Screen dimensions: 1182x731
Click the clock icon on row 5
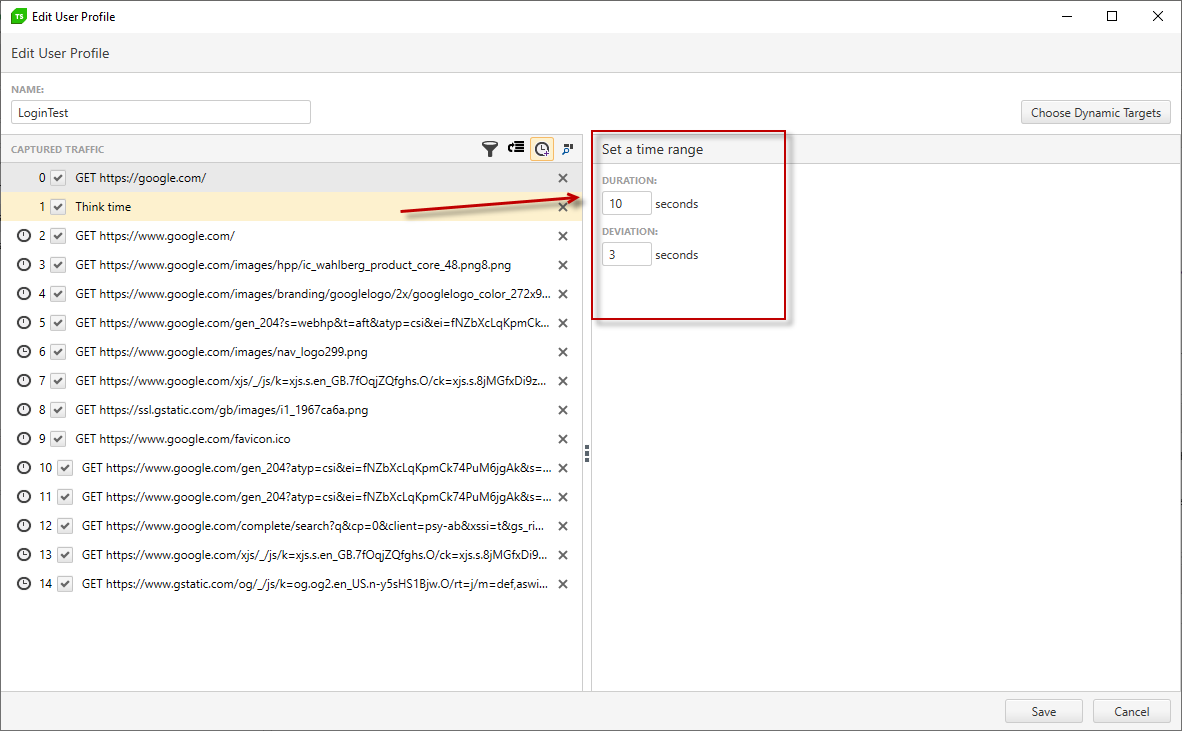[x=24, y=323]
